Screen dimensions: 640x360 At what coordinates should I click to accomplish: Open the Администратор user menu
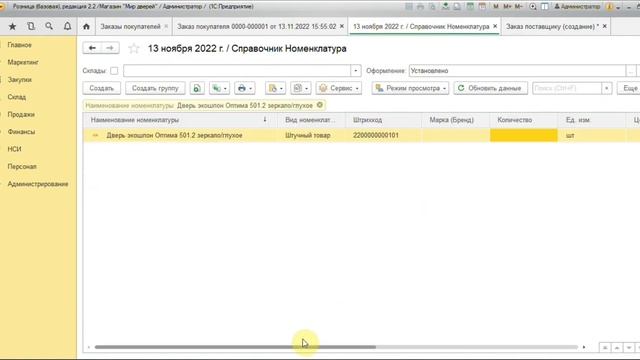tap(577, 7)
